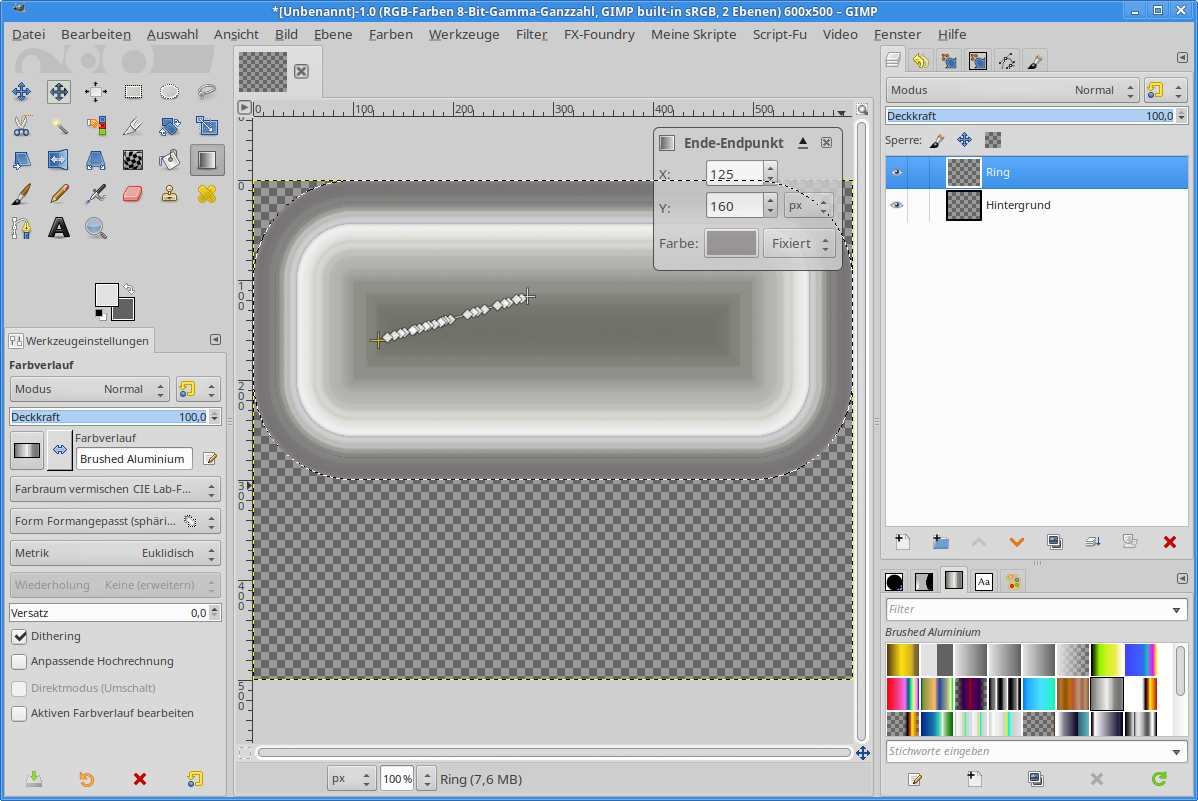Toggle visibility of Hintergrund layer
Image resolution: width=1198 pixels, height=801 pixels.
[897, 205]
